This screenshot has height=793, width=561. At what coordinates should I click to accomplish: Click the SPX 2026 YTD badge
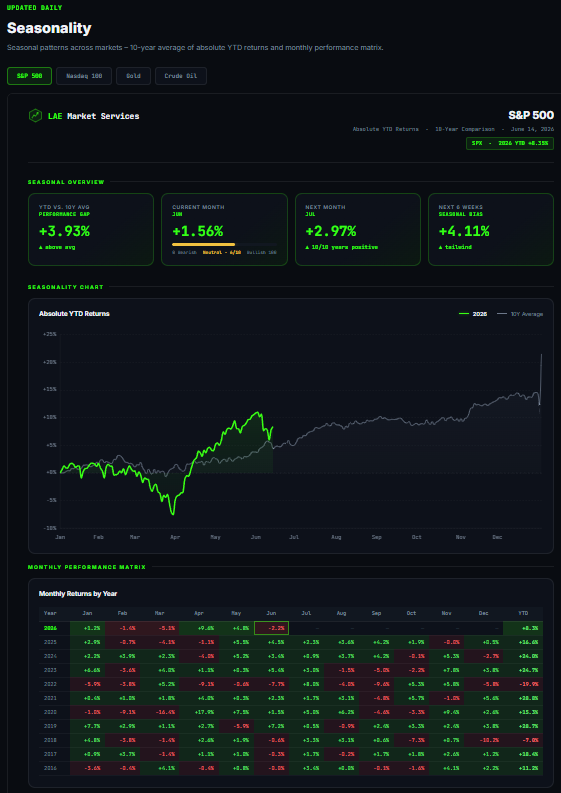[510, 143]
